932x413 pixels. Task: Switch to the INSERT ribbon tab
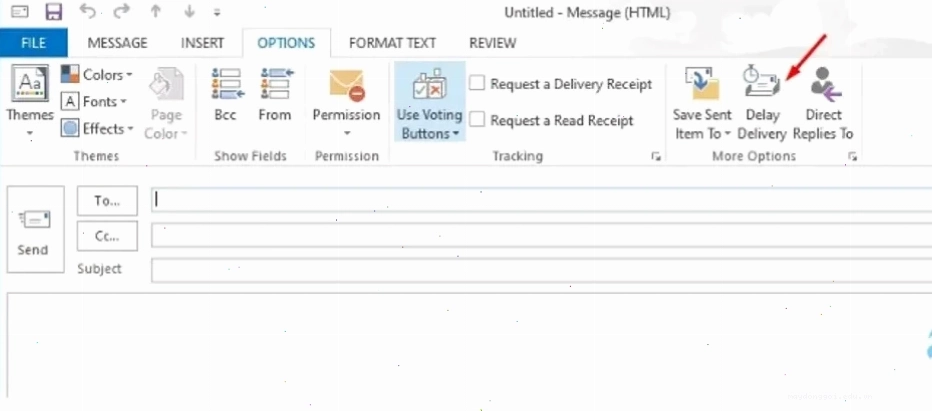pyautogui.click(x=202, y=43)
